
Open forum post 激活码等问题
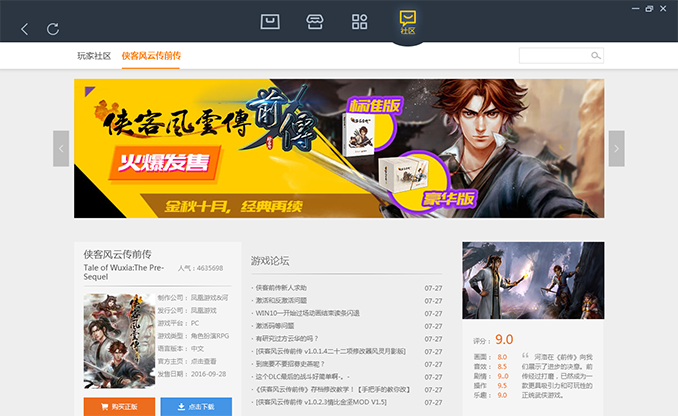click(275, 326)
